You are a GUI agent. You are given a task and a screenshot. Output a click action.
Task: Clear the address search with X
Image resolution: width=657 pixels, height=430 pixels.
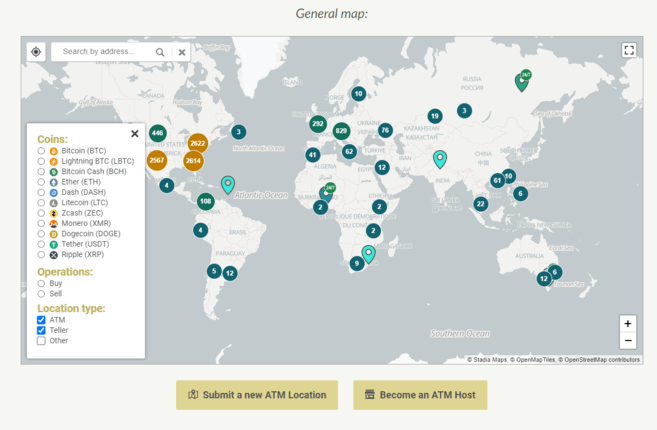[x=182, y=52]
